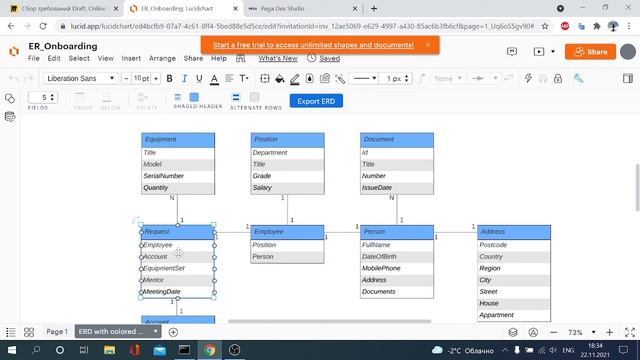Disable shaded header with left icon
The height and width of the screenshot is (360, 640).
(178, 97)
